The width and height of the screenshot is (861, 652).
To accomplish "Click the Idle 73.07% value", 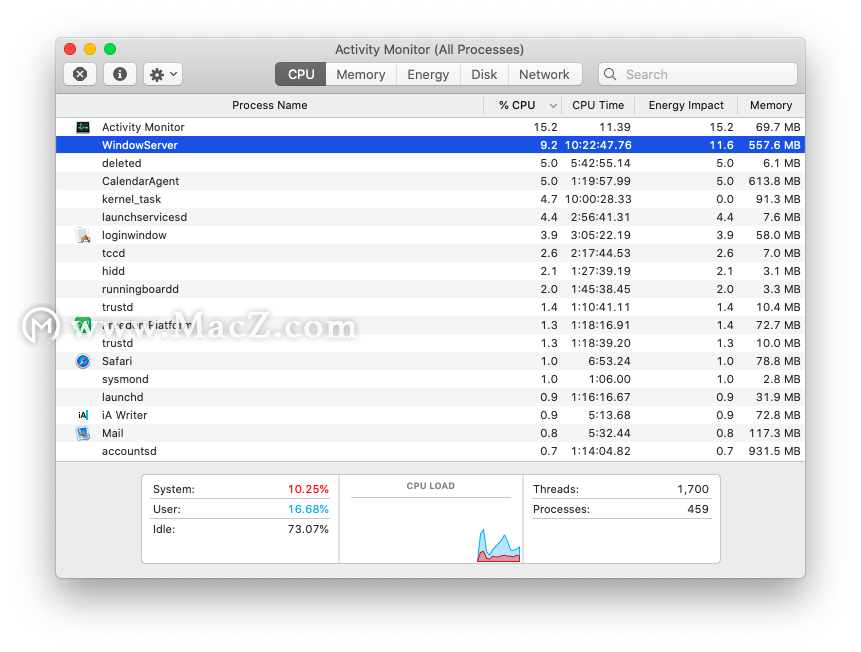I will [x=308, y=530].
